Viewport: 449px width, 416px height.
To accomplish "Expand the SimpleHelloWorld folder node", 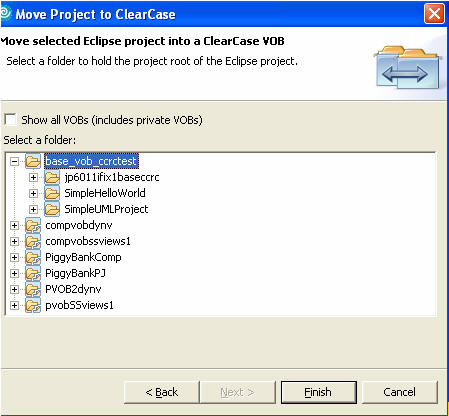I will point(33,193).
